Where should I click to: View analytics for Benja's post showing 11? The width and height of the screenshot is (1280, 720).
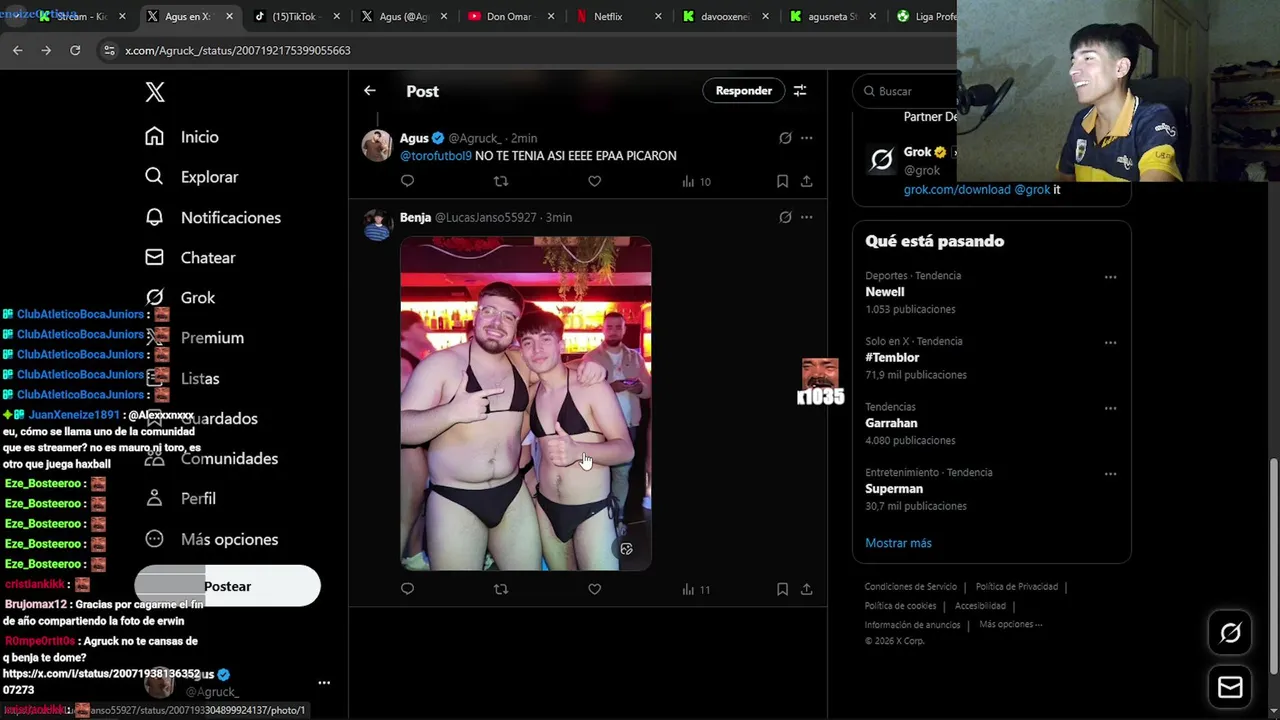click(x=696, y=590)
